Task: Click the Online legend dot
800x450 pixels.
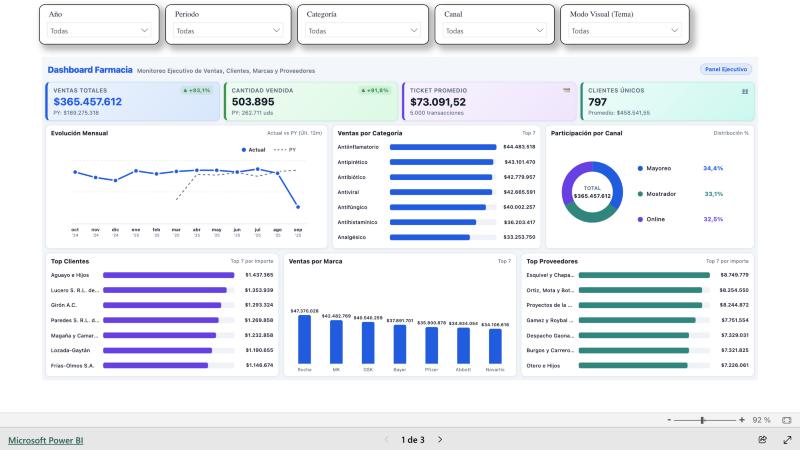Action: pyautogui.click(x=640, y=219)
